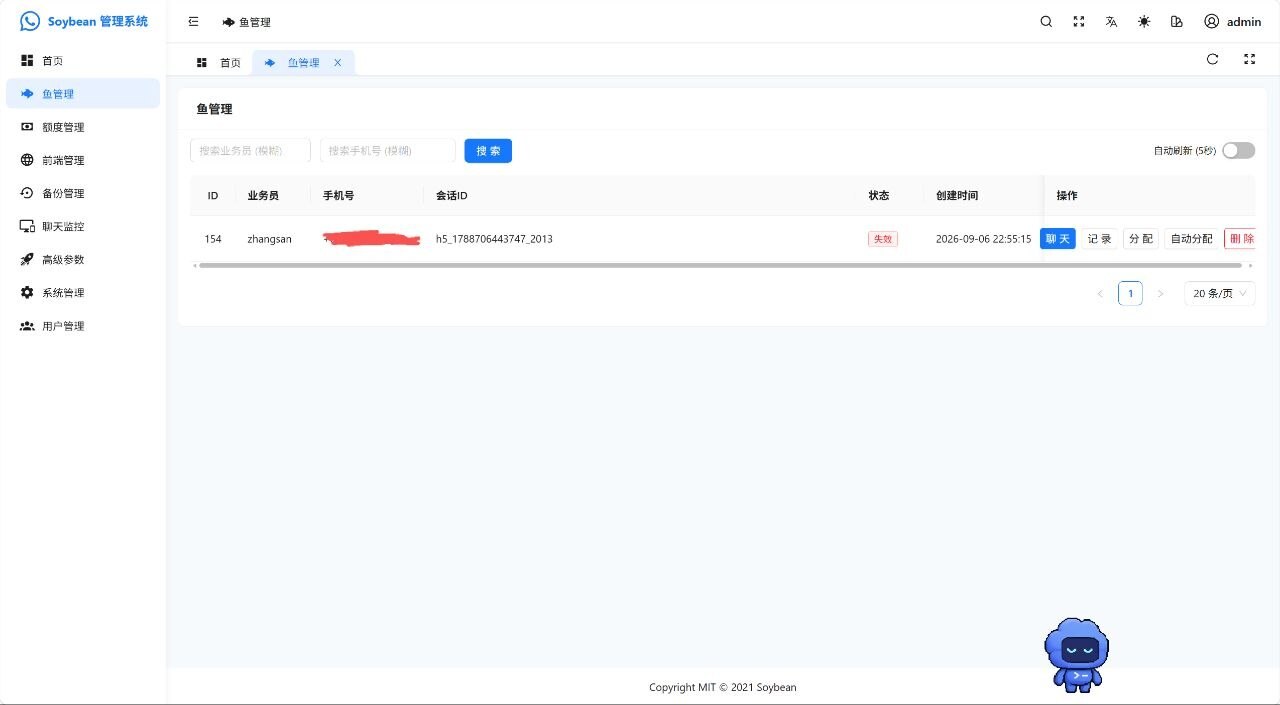Image resolution: width=1280 pixels, height=705 pixels.
Task: Click the 业务员 column header
Action: [x=263, y=195]
